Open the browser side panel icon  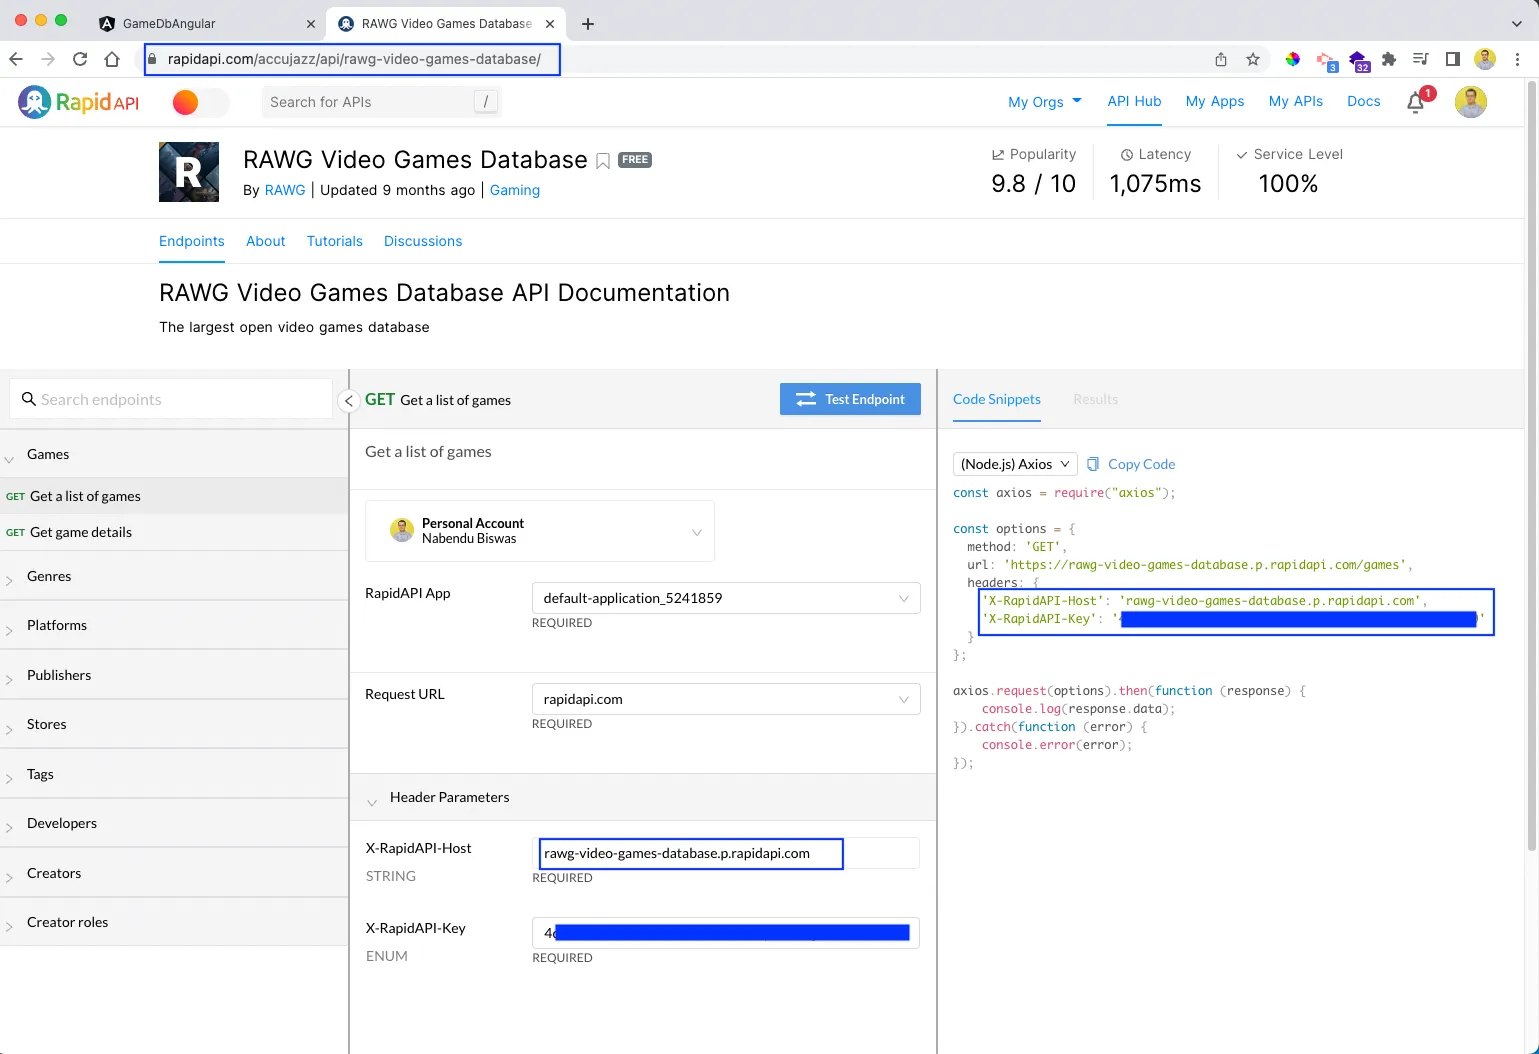(1453, 59)
